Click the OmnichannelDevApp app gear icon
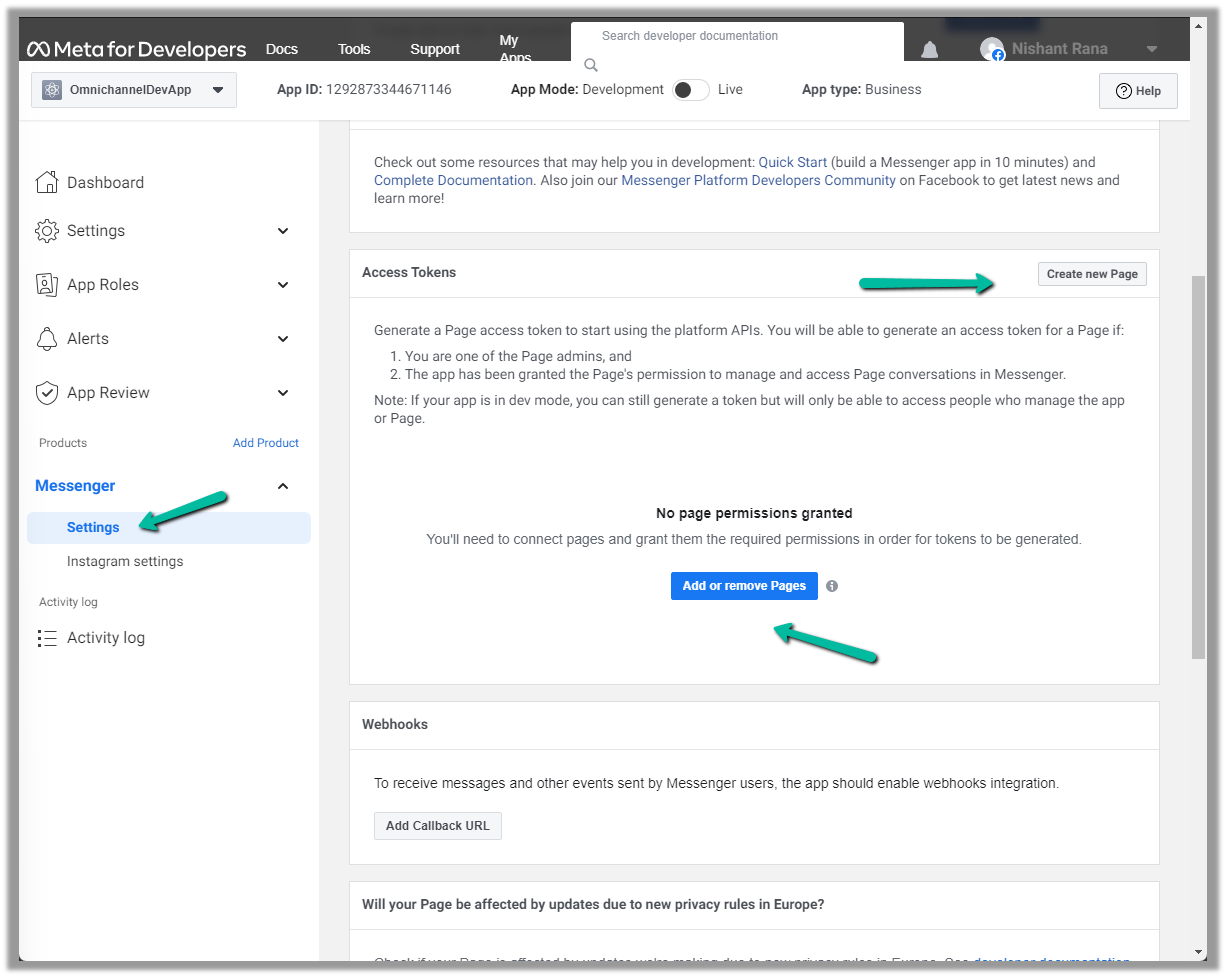Image resolution: width=1226 pixels, height=978 pixels. 53,90
